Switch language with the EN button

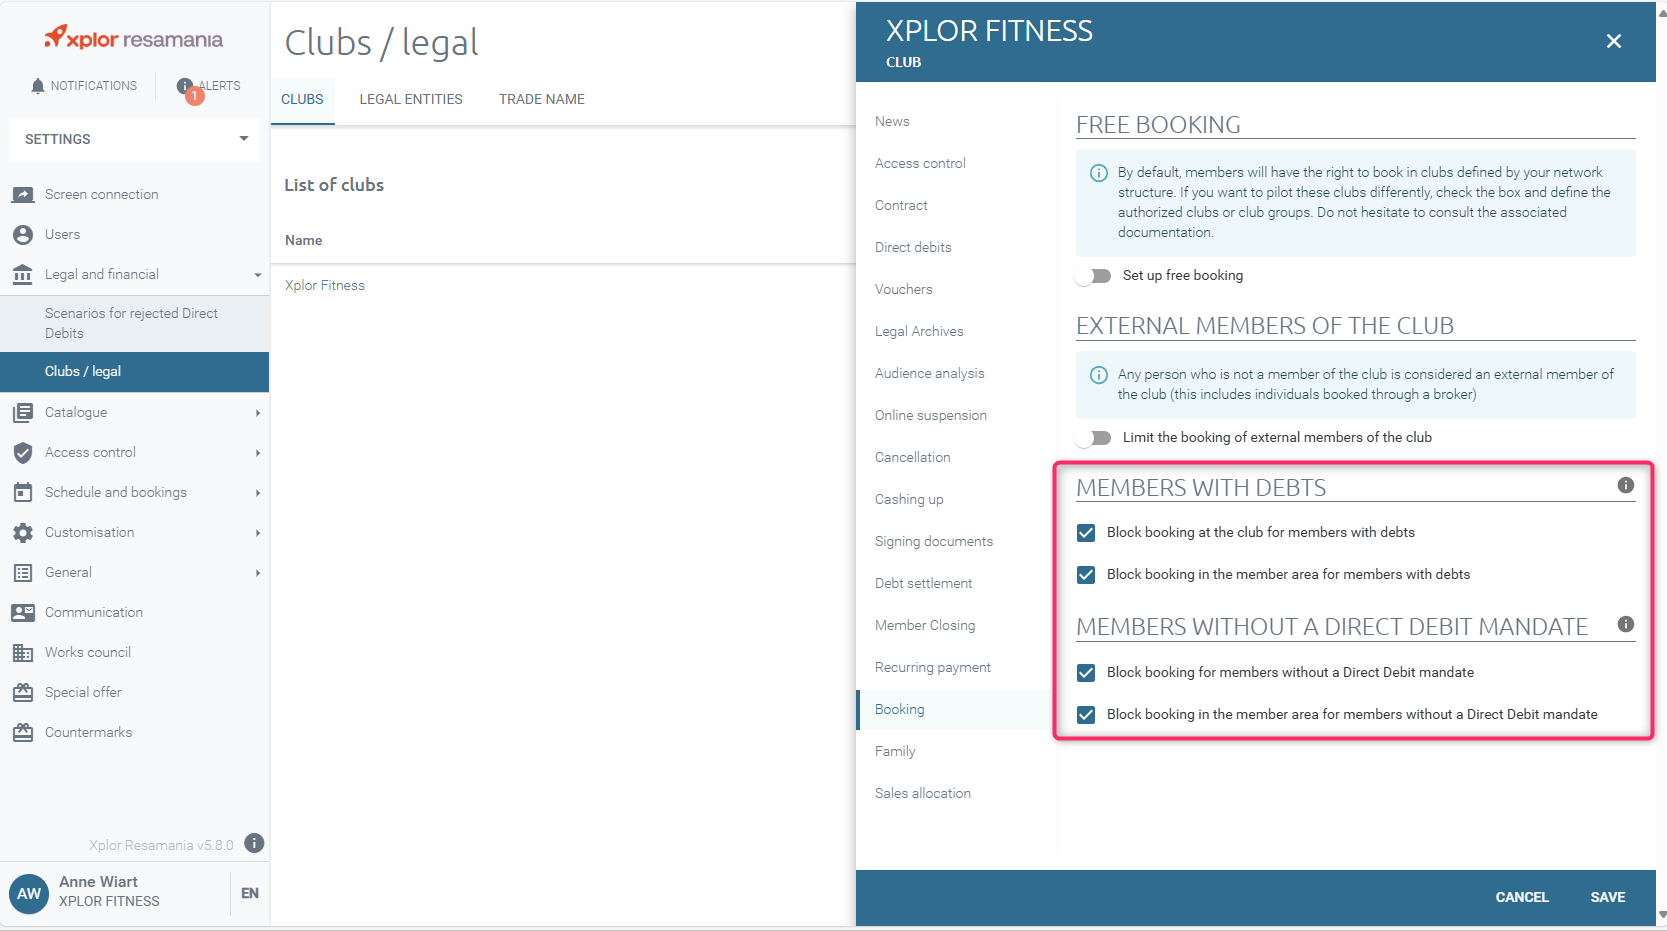(250, 893)
